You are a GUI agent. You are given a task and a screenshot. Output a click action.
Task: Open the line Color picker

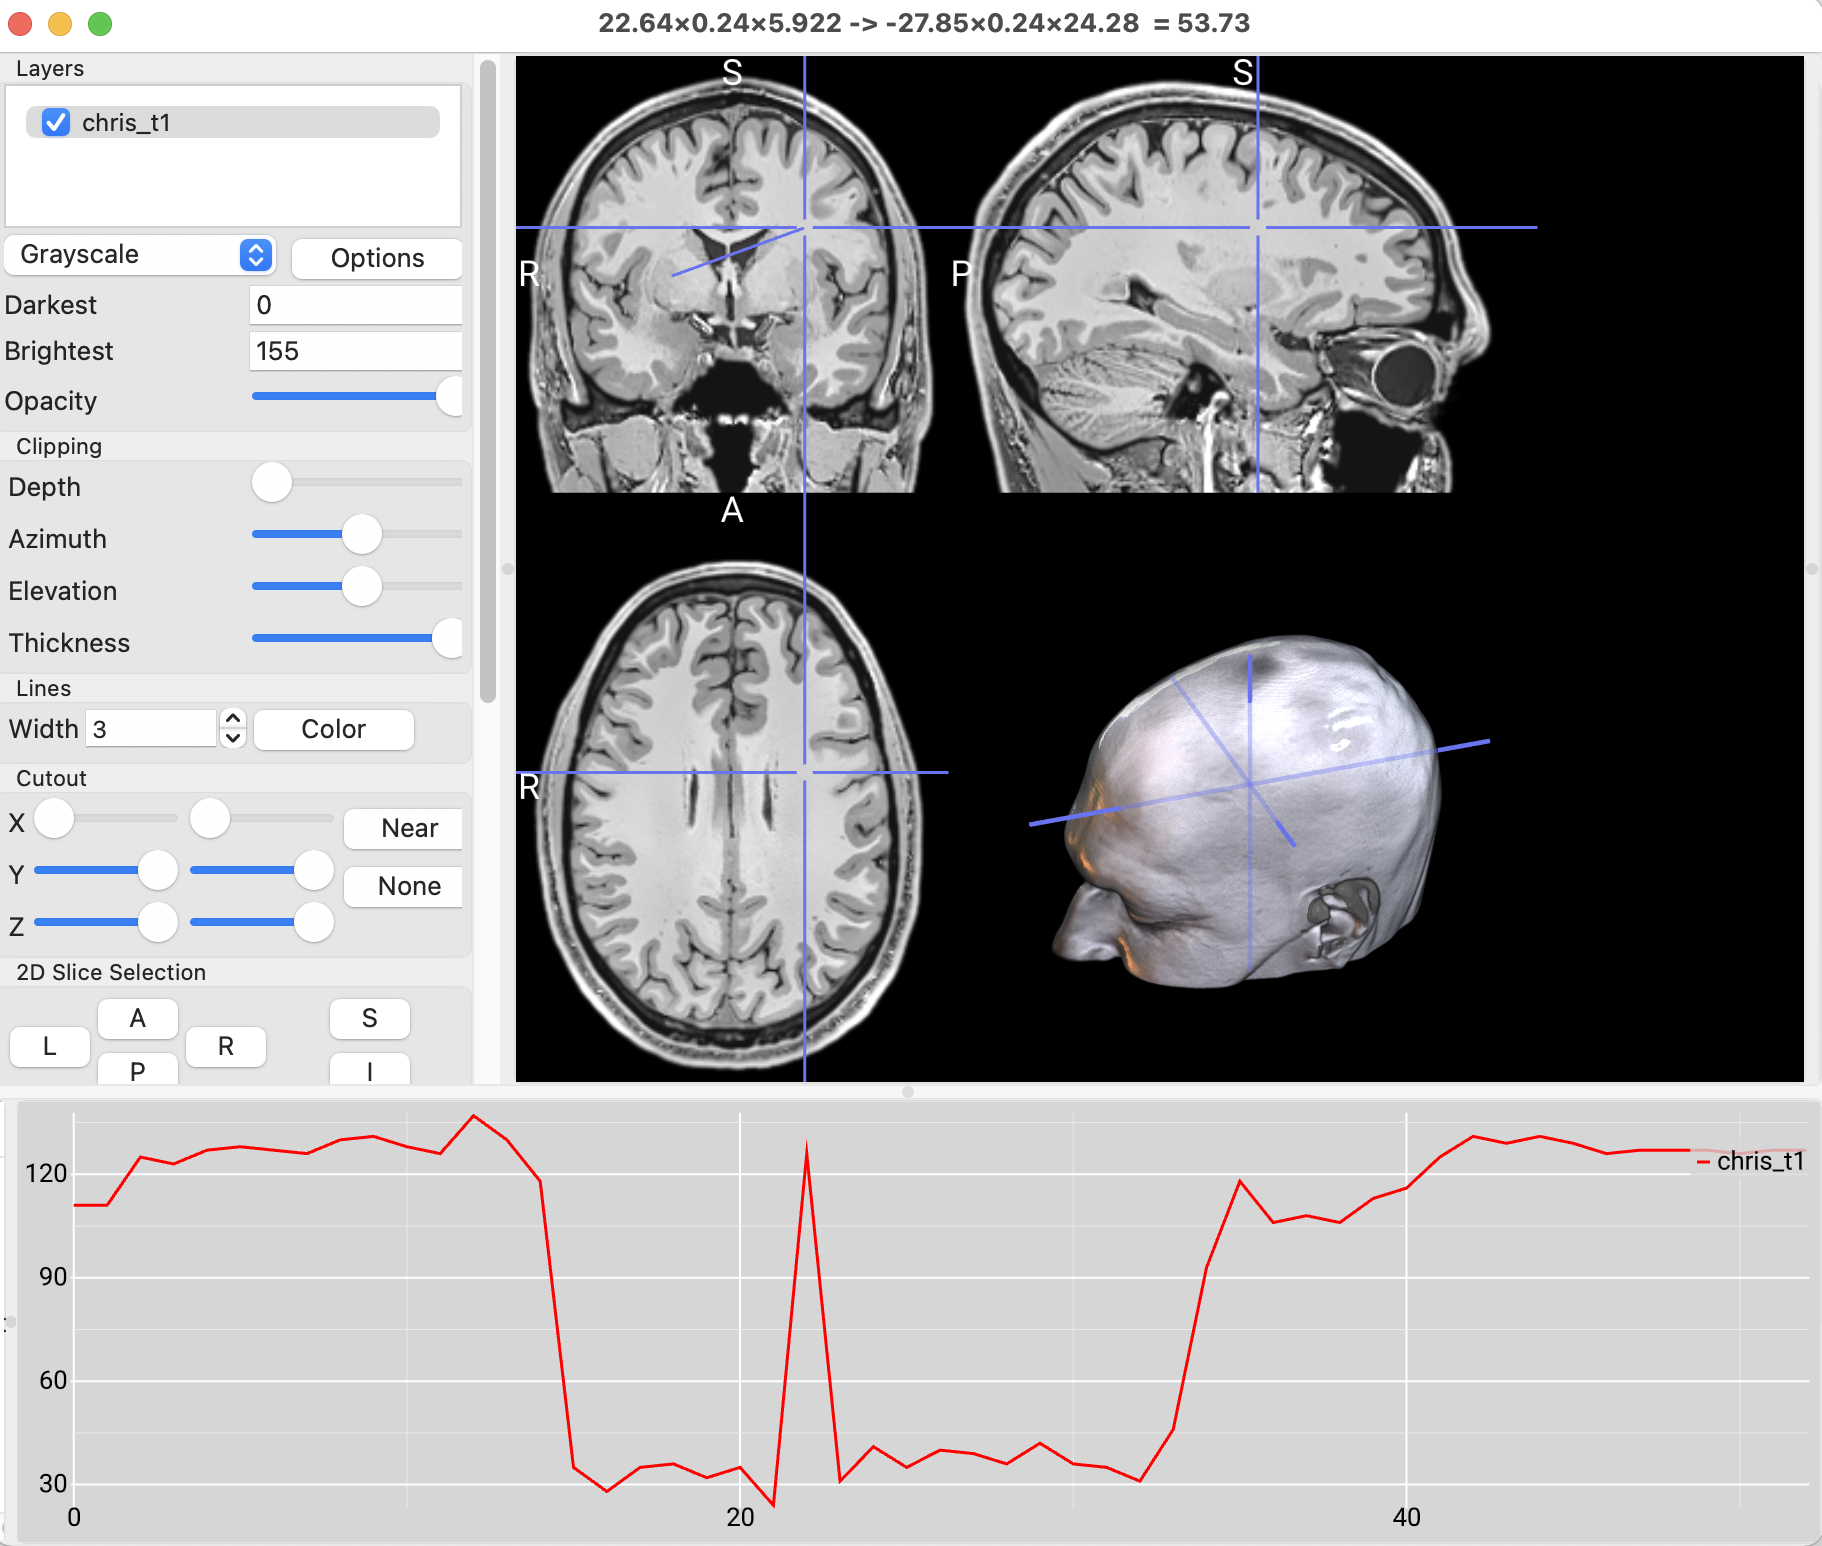[x=333, y=729]
